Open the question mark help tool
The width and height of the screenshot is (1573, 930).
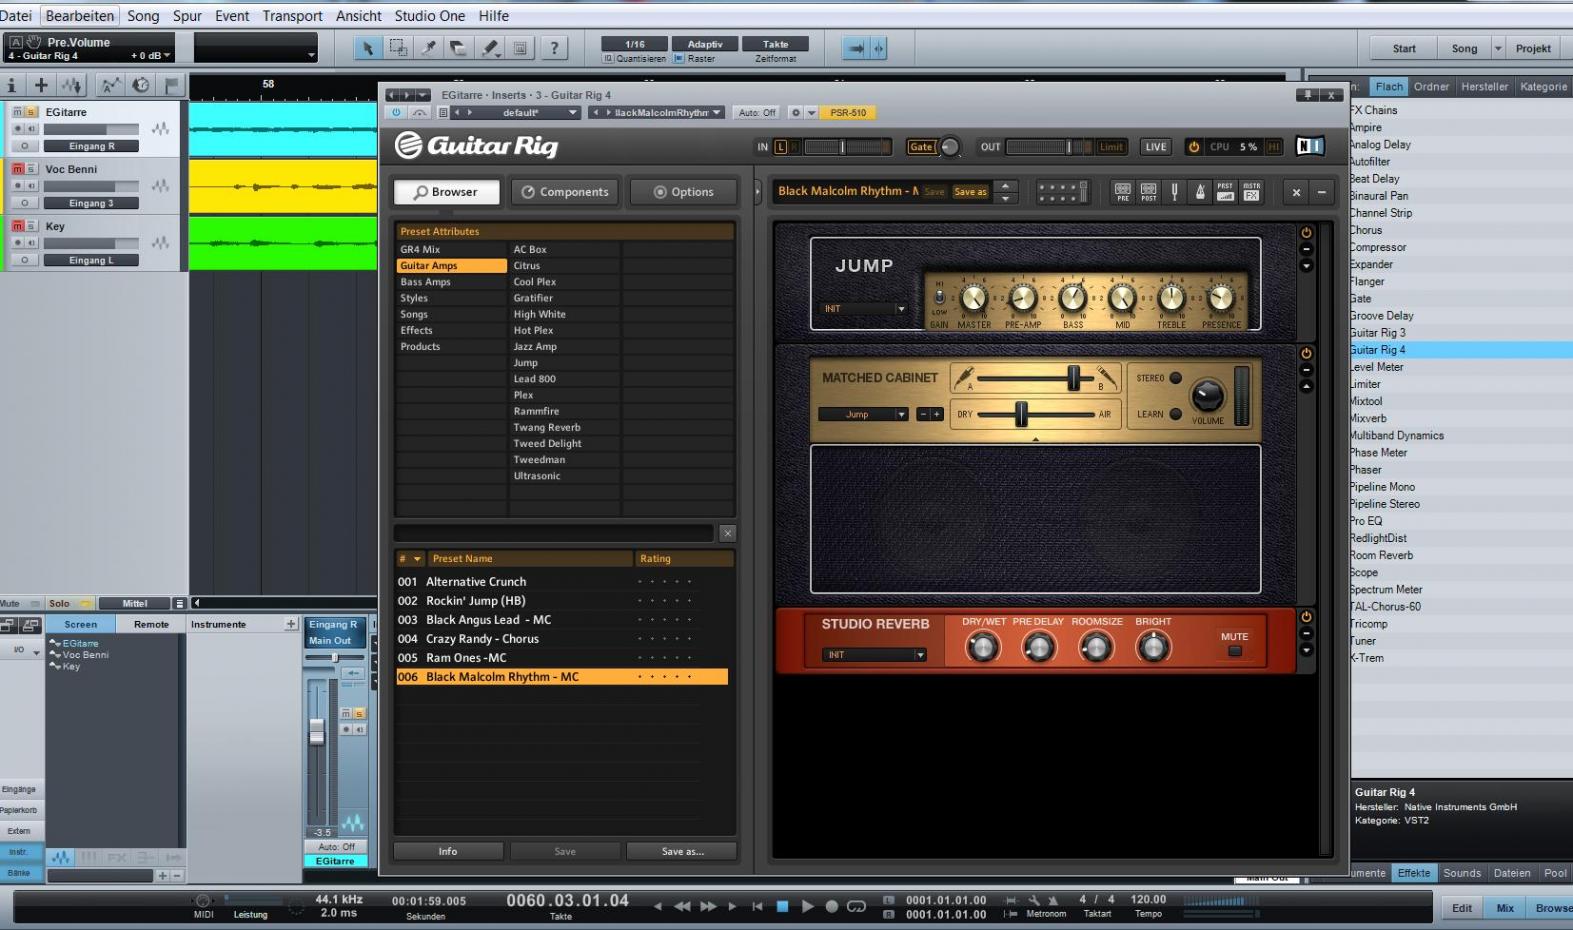point(554,48)
